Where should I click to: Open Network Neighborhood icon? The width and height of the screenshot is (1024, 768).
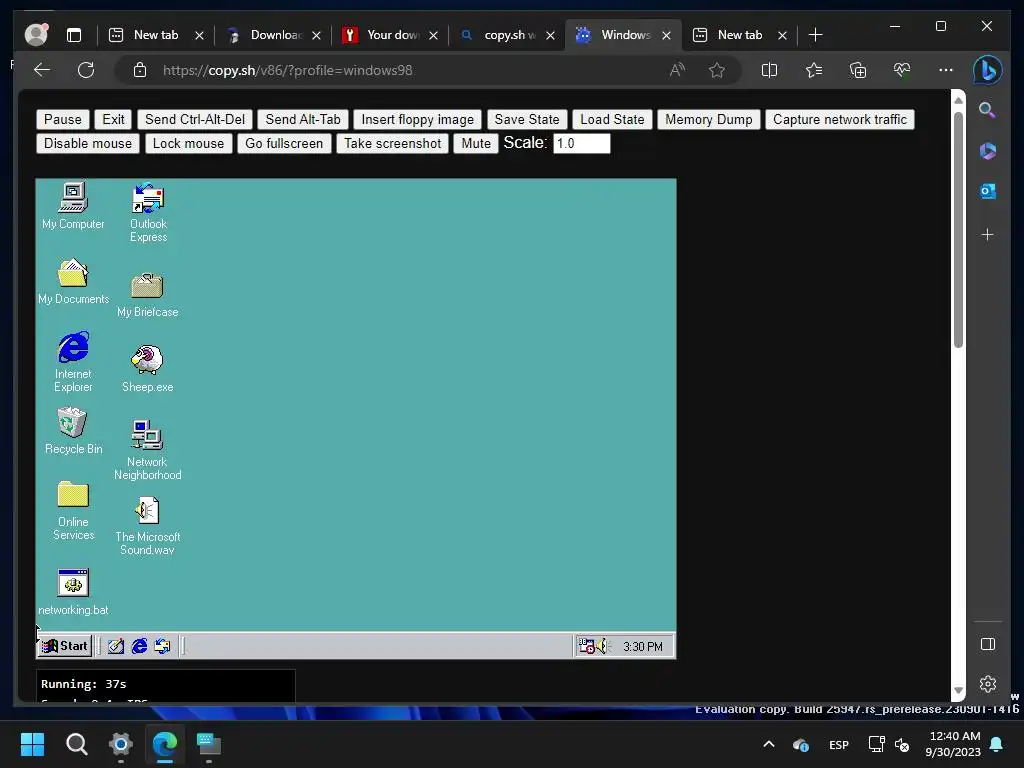pyautogui.click(x=148, y=450)
